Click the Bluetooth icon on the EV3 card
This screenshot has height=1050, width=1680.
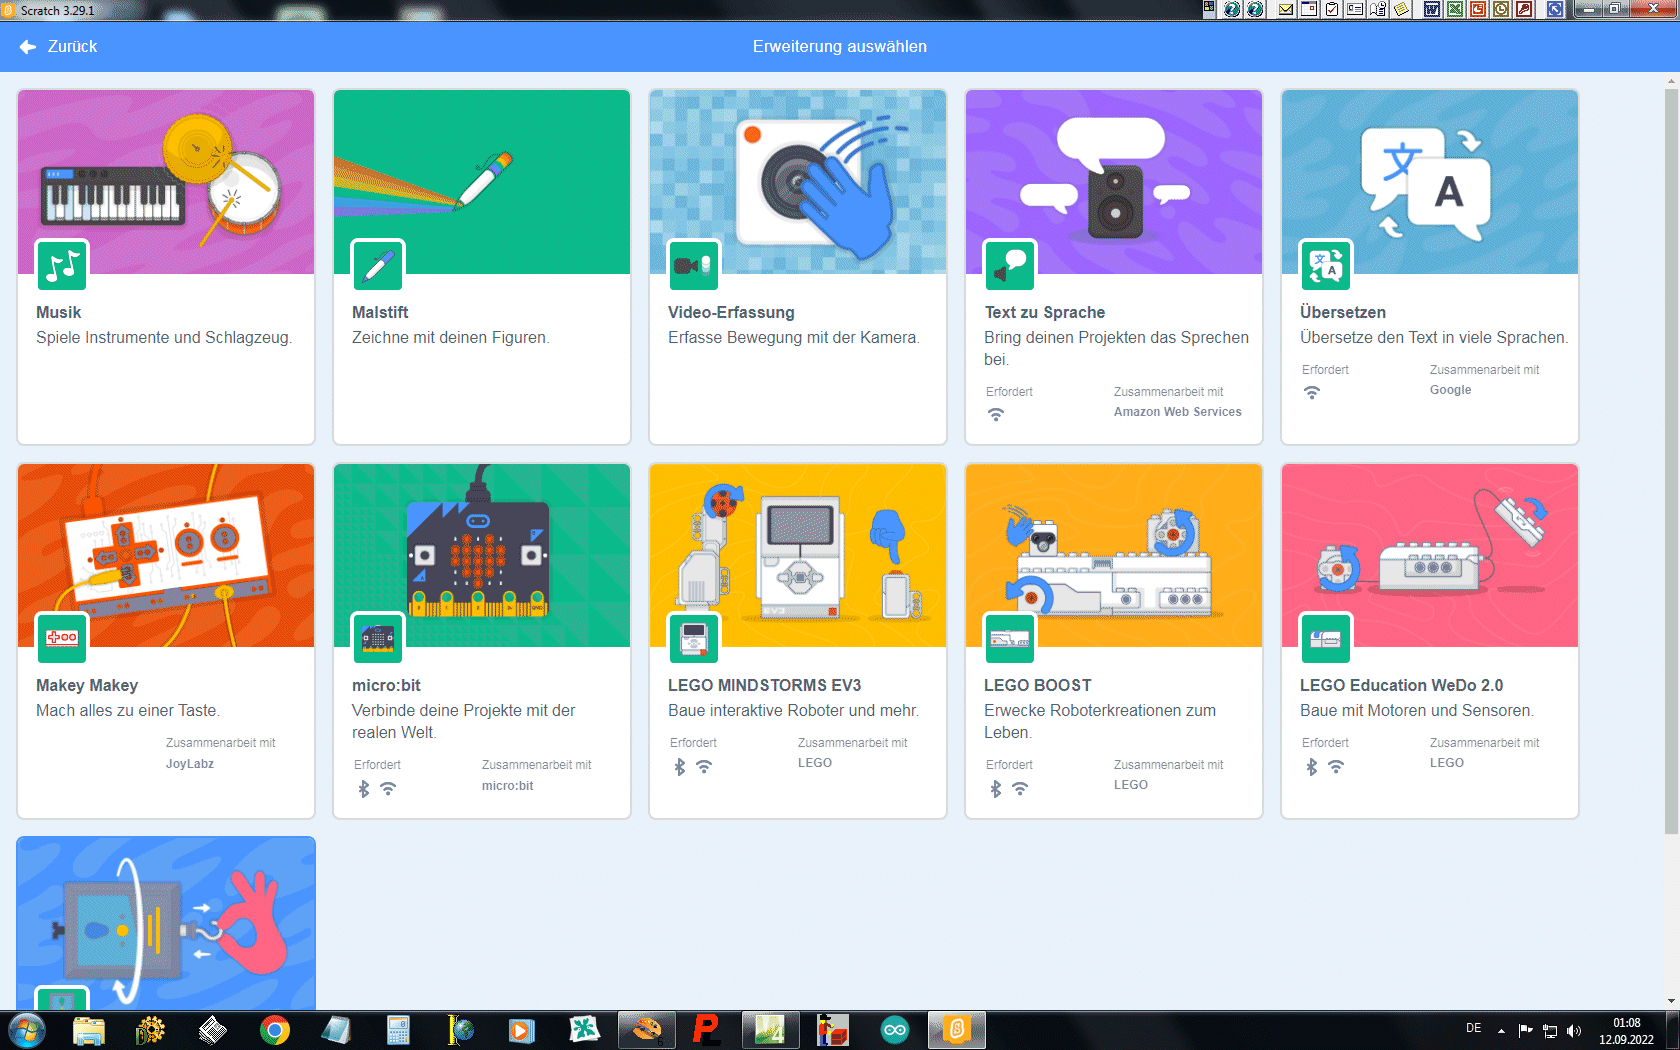(x=680, y=767)
